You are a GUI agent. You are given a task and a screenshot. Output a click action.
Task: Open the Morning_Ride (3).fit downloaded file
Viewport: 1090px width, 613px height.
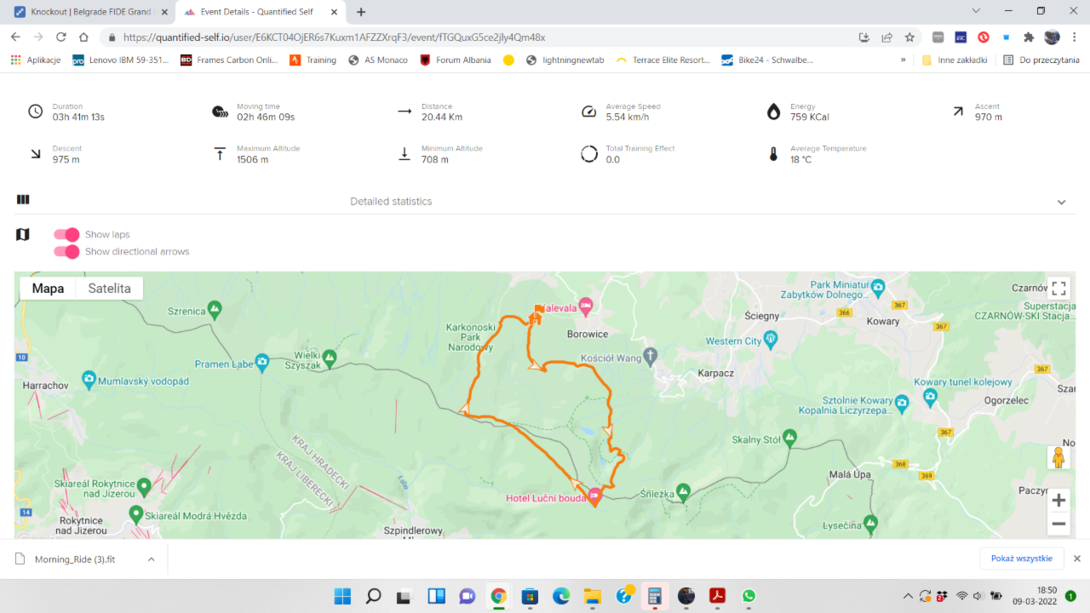tap(75, 559)
